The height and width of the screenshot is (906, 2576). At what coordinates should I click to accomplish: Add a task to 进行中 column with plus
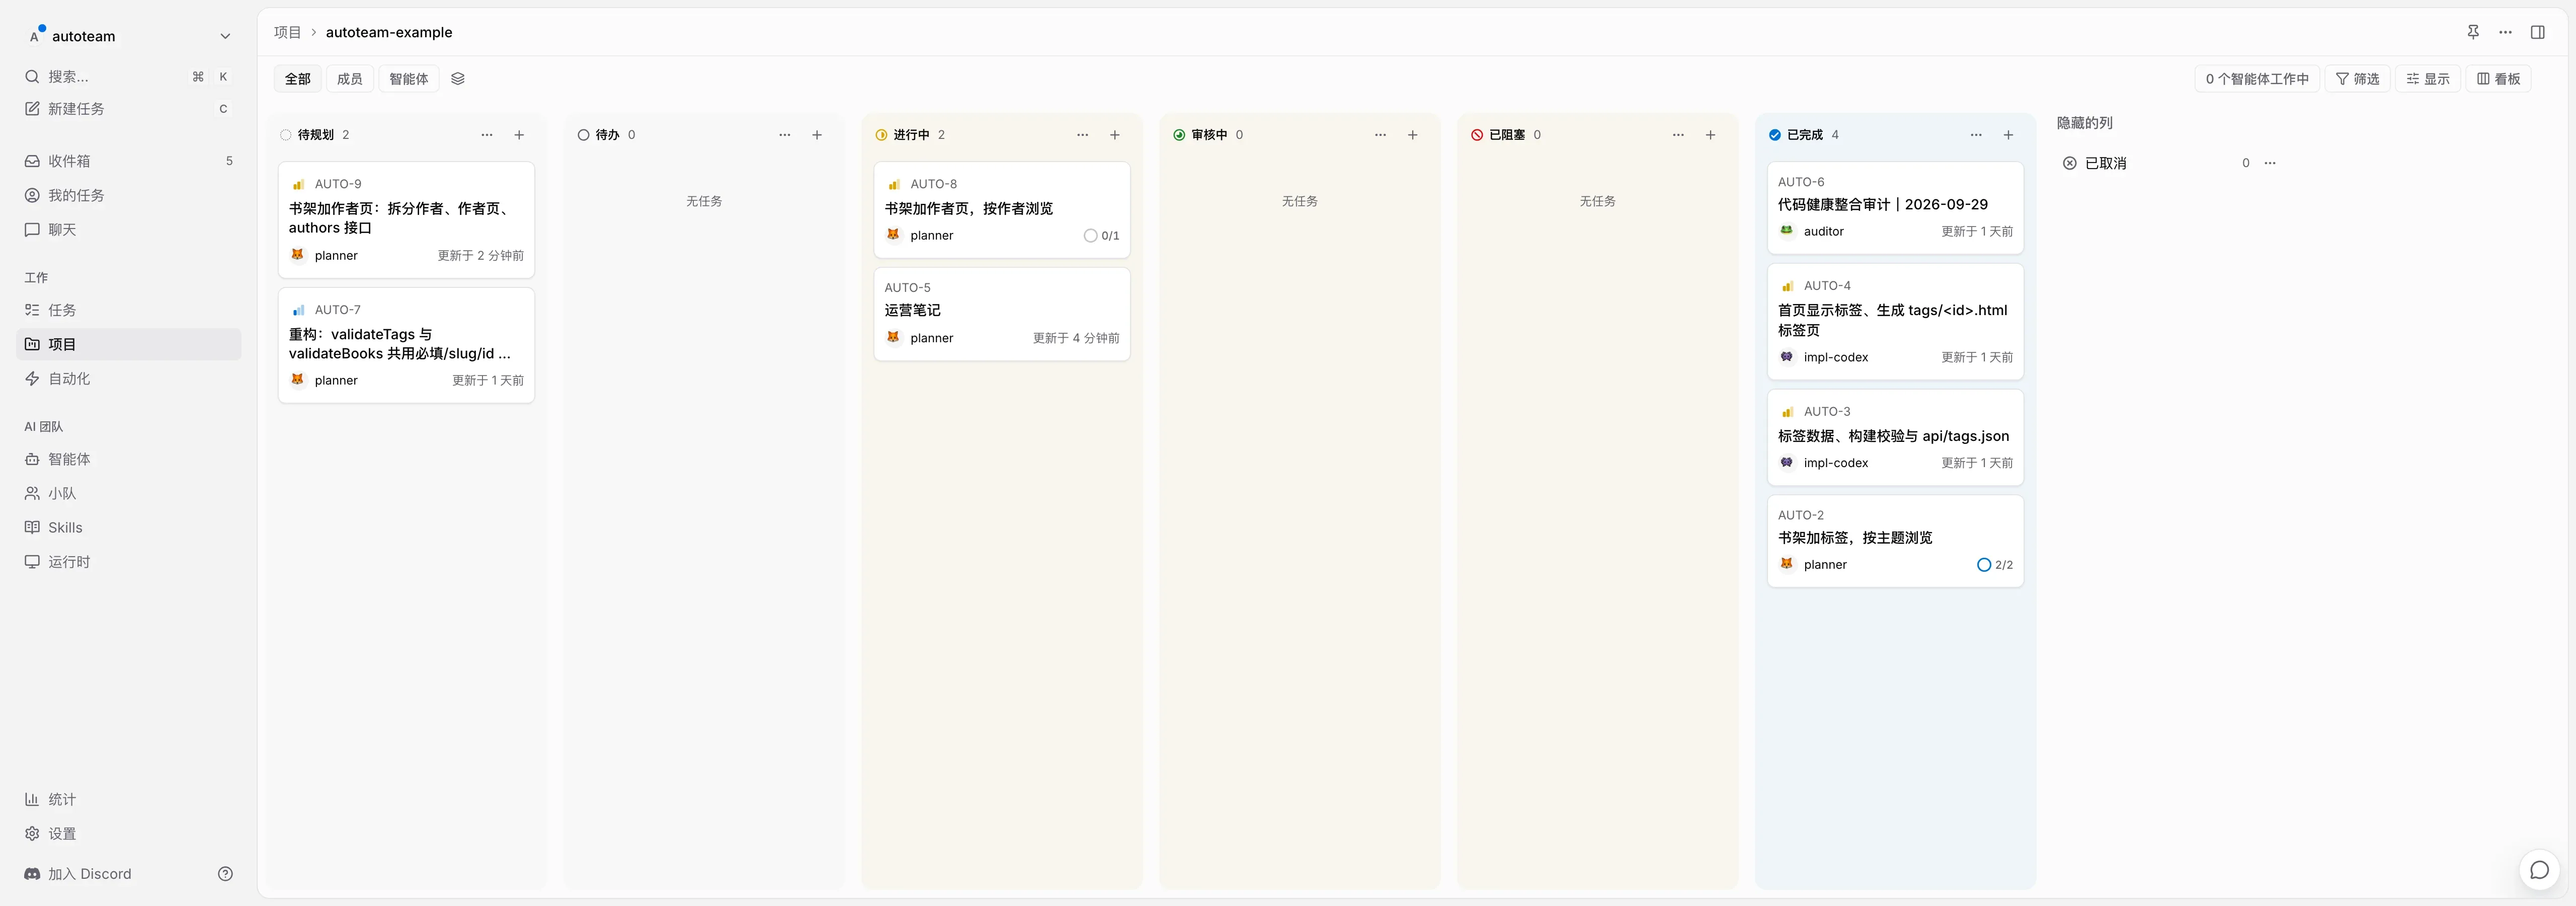(x=1115, y=135)
